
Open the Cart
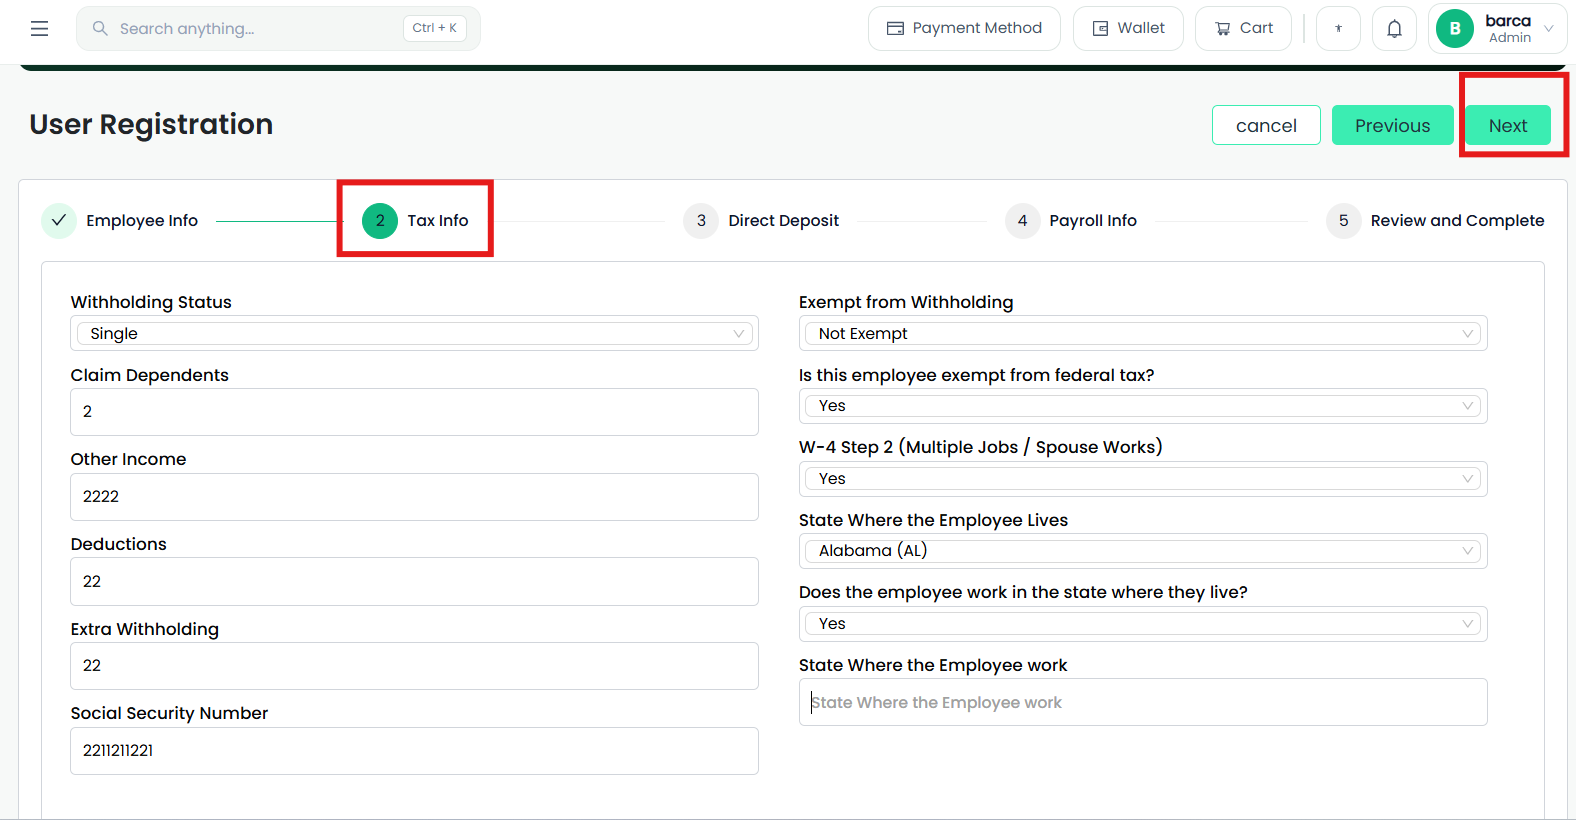pos(1243,28)
